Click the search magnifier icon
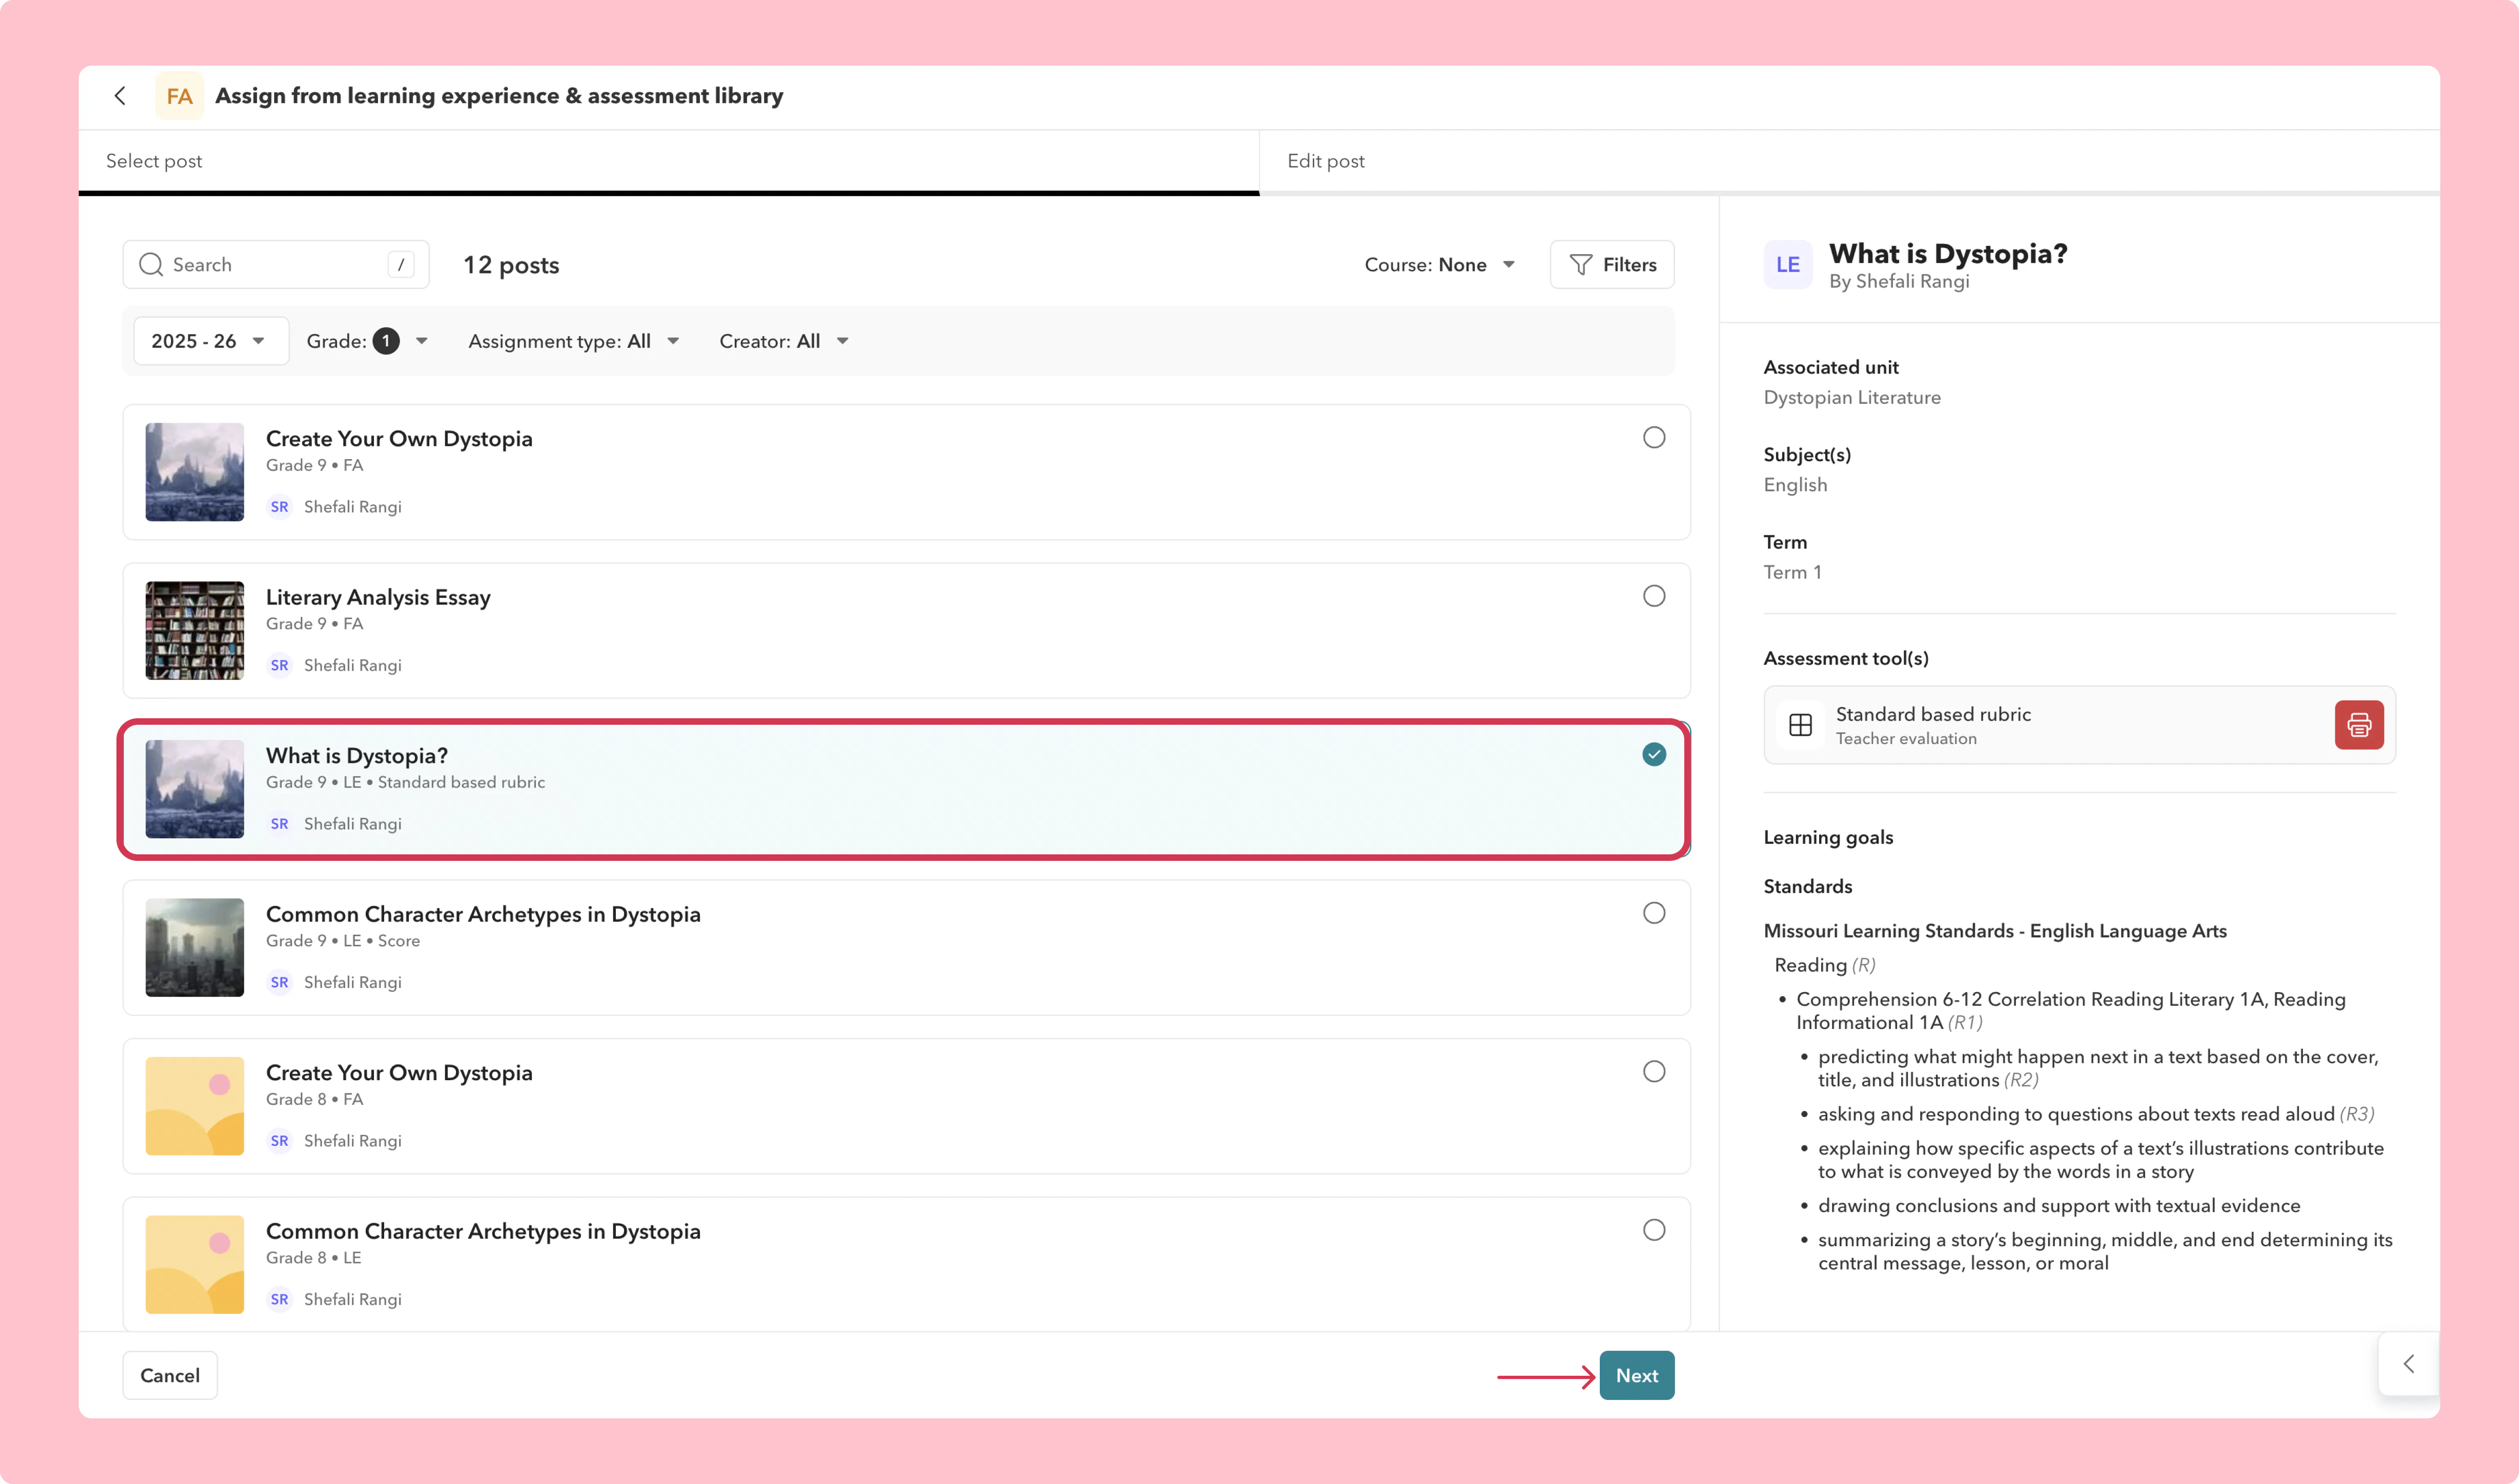The height and width of the screenshot is (1484, 2519). point(151,264)
